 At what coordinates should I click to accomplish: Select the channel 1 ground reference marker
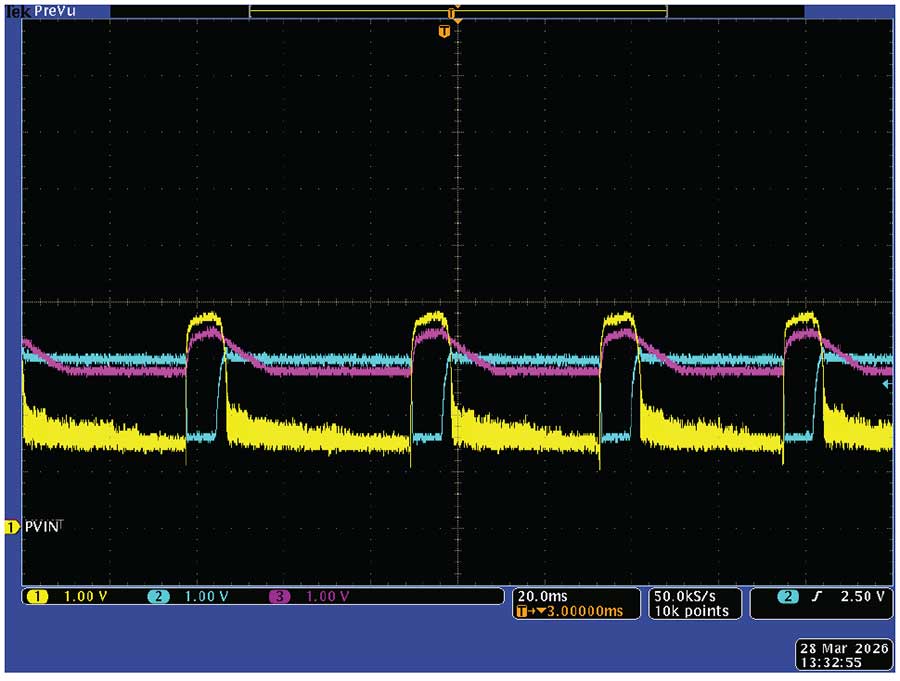pos(11,527)
